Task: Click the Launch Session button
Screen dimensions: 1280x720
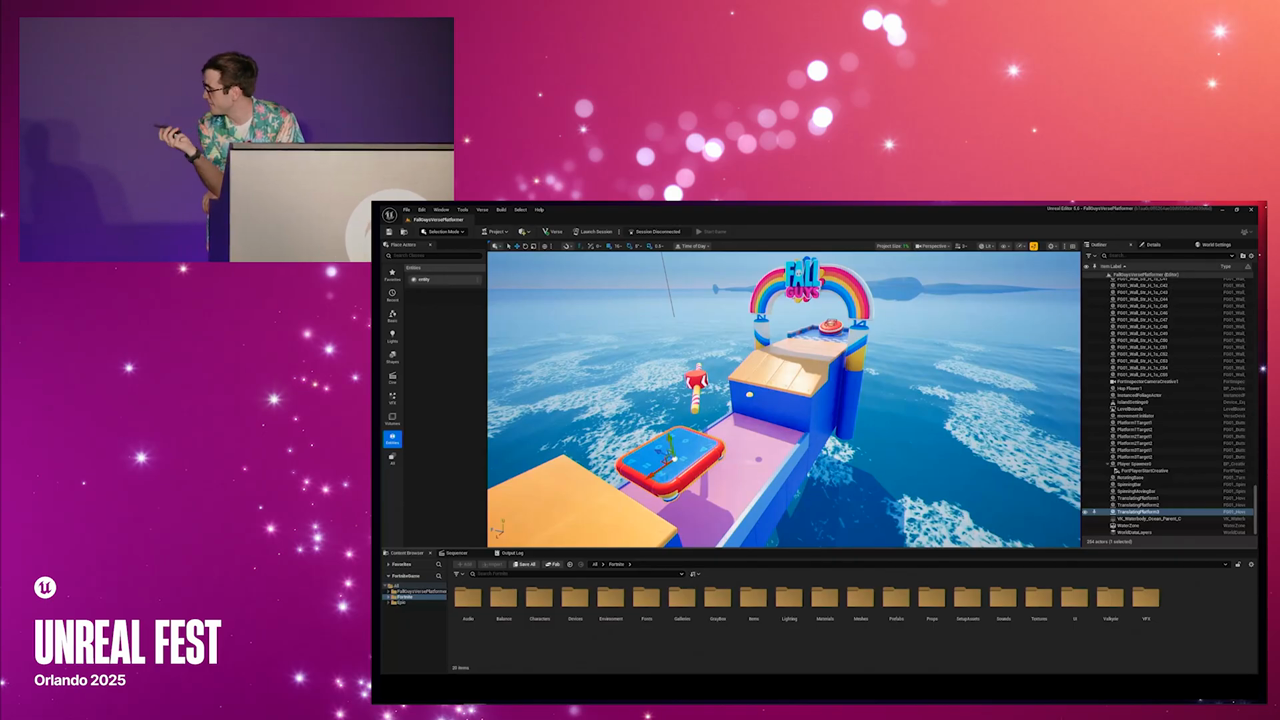Action: 593,231
